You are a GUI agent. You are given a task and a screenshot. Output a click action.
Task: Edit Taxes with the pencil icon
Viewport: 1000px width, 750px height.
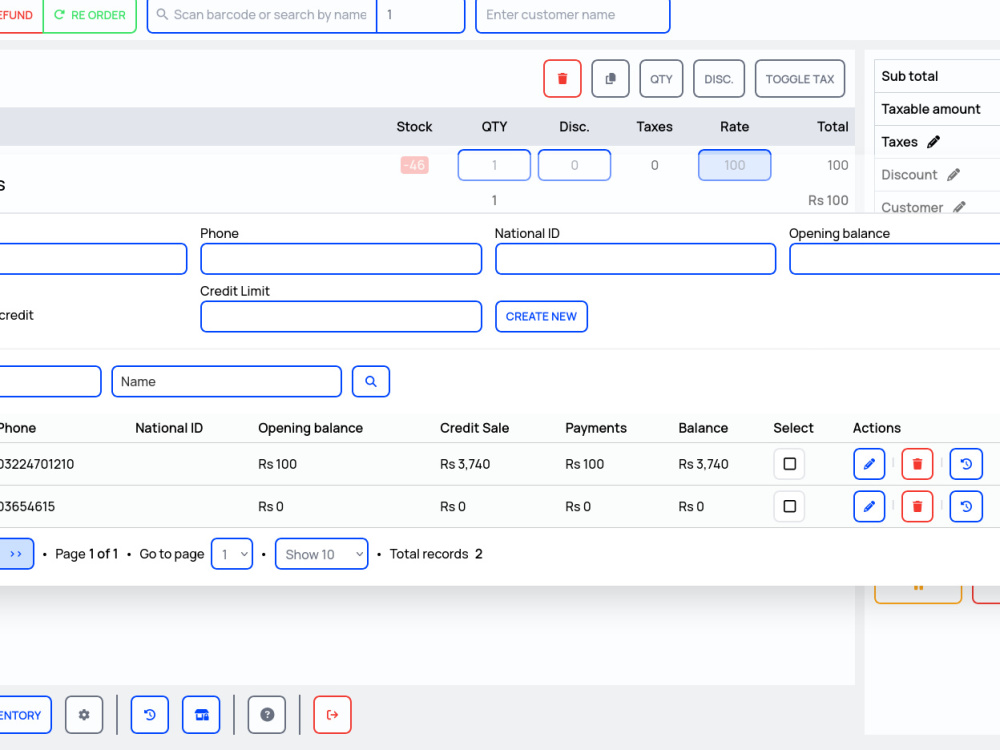pyautogui.click(x=933, y=142)
